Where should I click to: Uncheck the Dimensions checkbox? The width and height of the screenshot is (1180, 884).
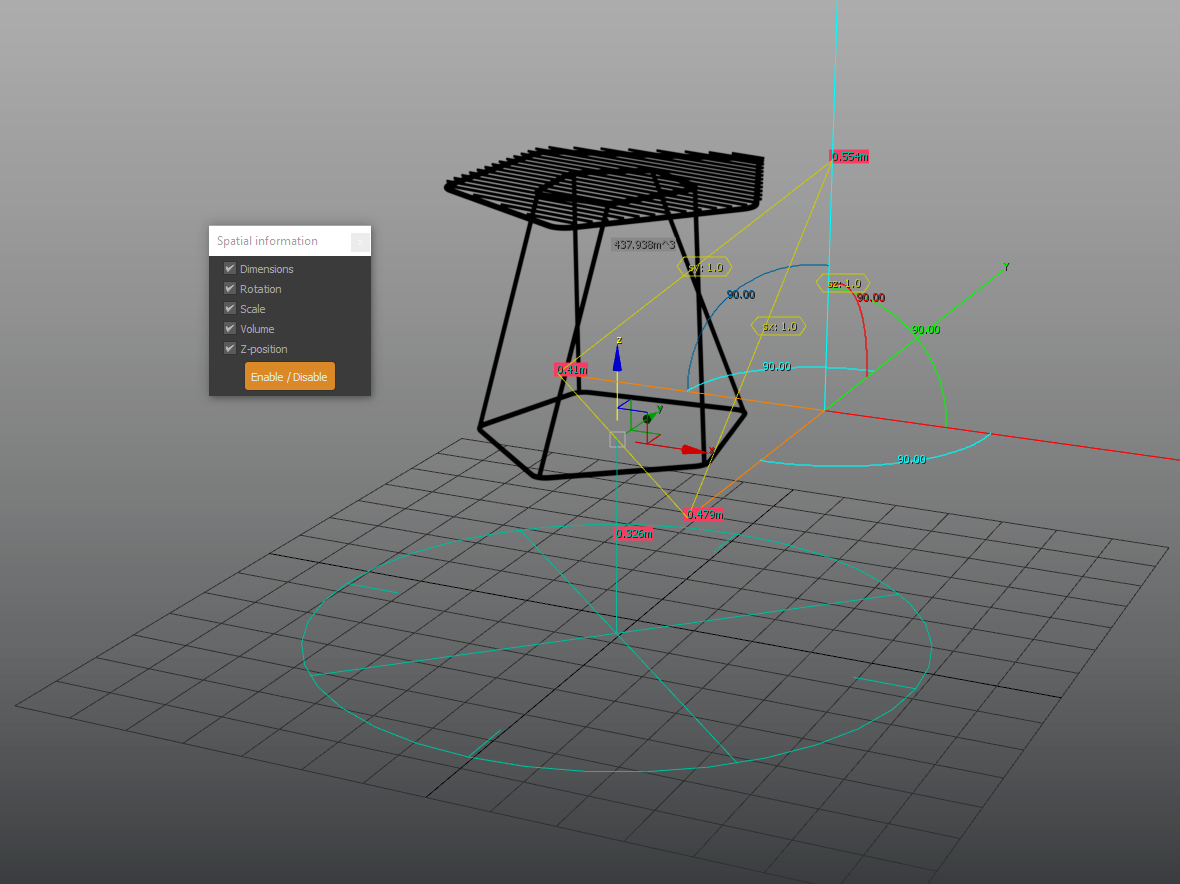click(x=230, y=269)
